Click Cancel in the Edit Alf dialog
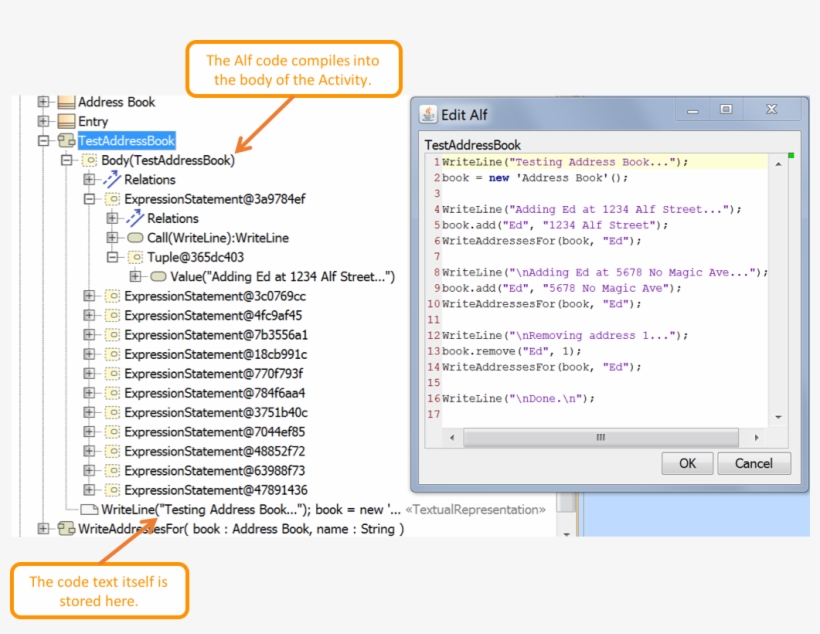This screenshot has height=634, width=820. tap(754, 464)
